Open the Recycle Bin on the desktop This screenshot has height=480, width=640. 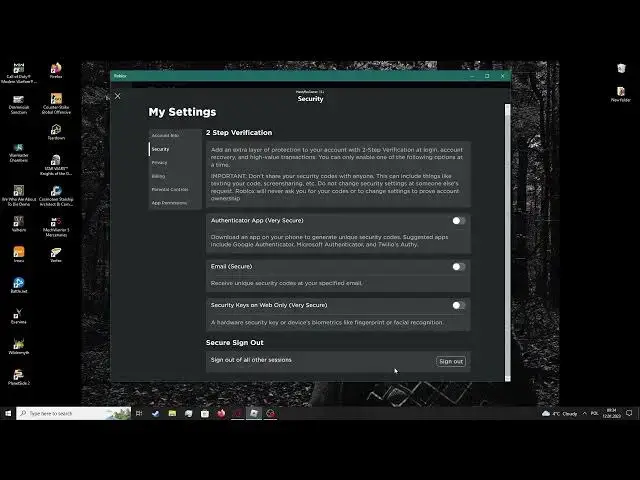(621, 68)
